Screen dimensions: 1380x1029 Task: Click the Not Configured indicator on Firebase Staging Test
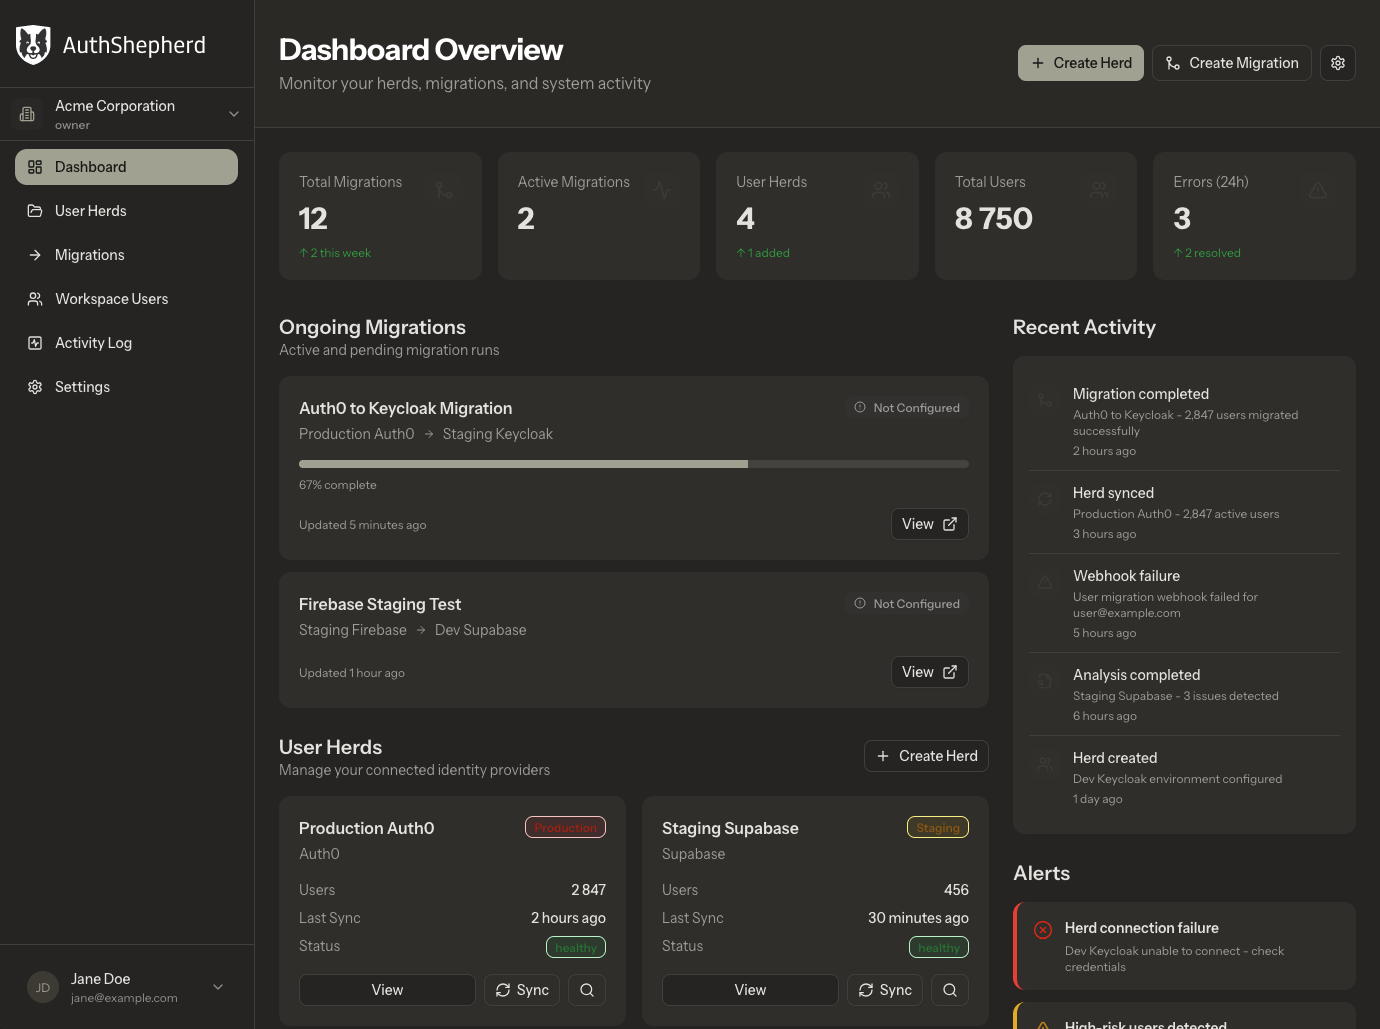[906, 603]
